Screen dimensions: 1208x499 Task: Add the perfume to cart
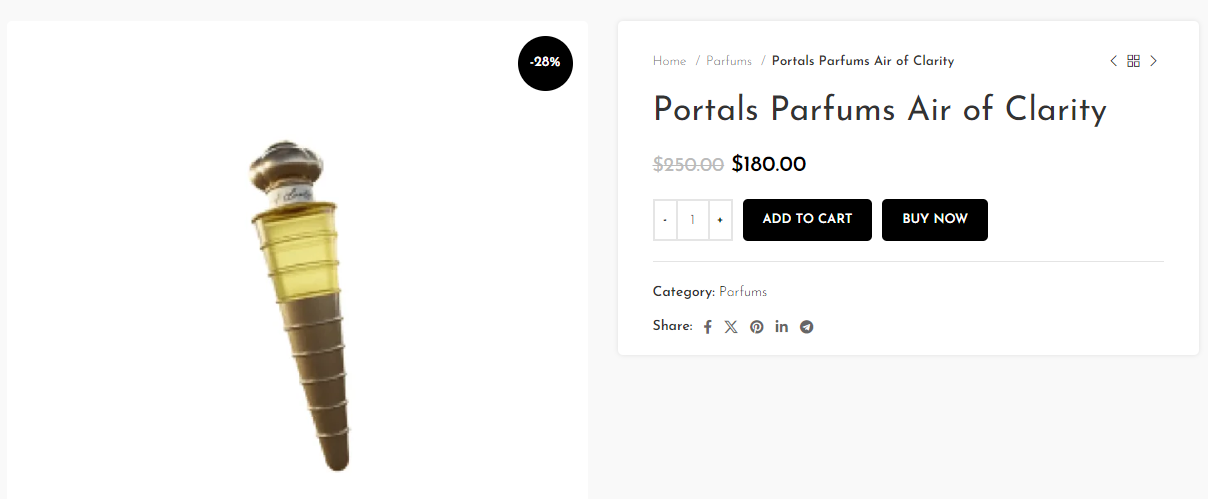[807, 220]
